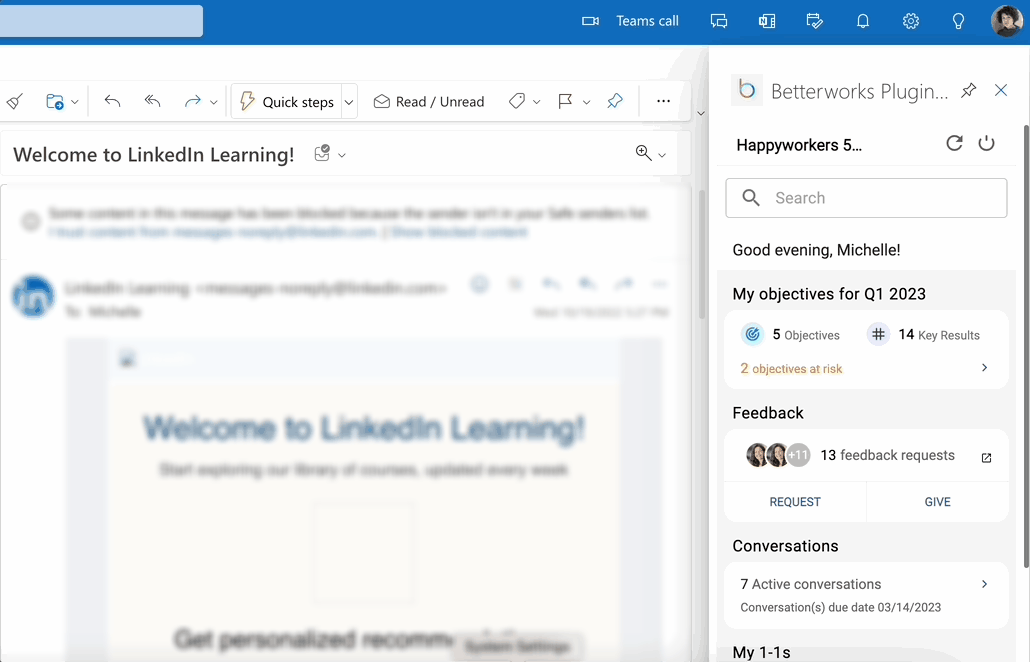Viewport: 1030px width, 662px height.
Task: Open Settings gear in the header
Action: click(910, 21)
